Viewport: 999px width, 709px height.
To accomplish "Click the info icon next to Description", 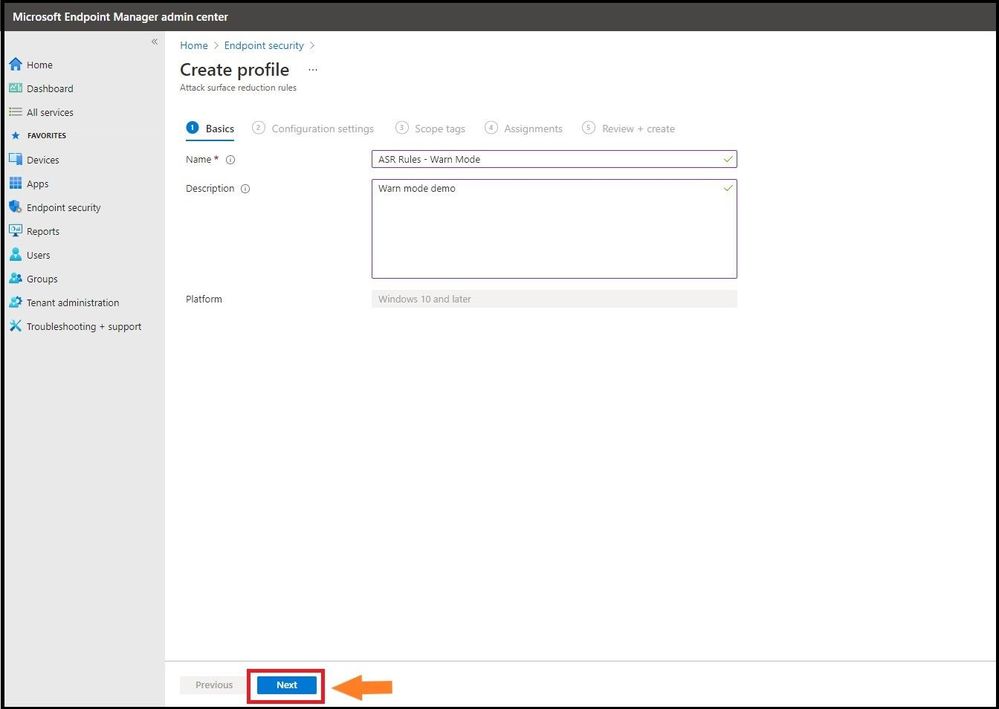I will (245, 189).
